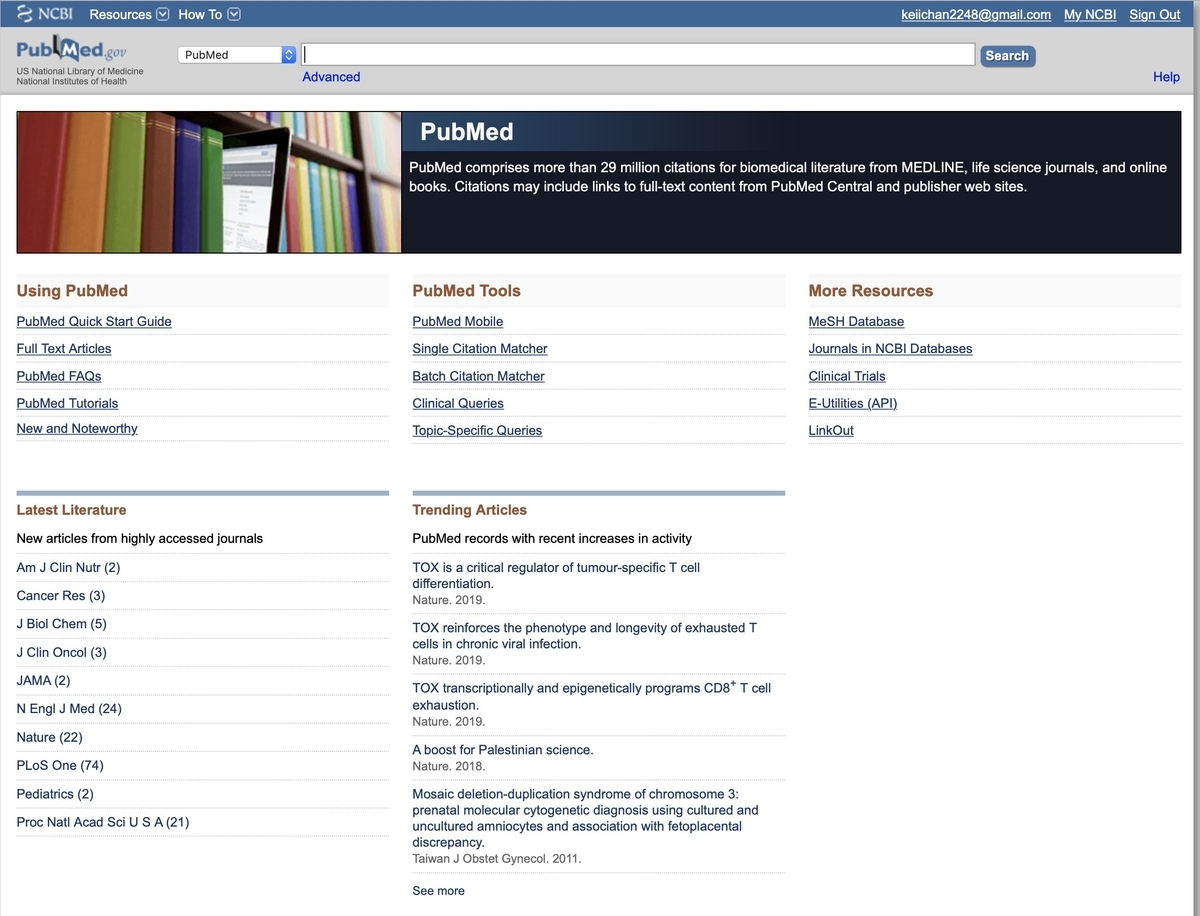Open the Advanced search link
The width and height of the screenshot is (1200, 916).
click(x=331, y=77)
